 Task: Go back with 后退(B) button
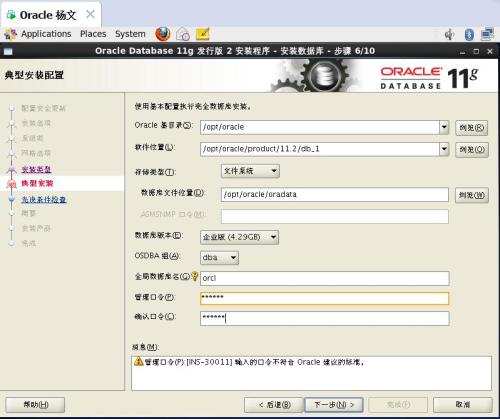[274, 405]
